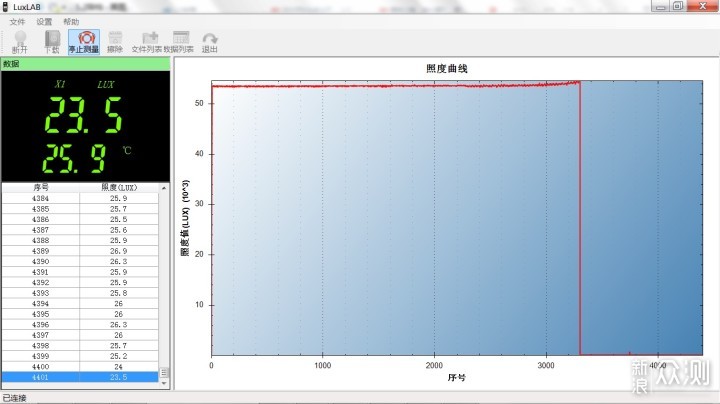Select table row 4389

coord(80,251)
